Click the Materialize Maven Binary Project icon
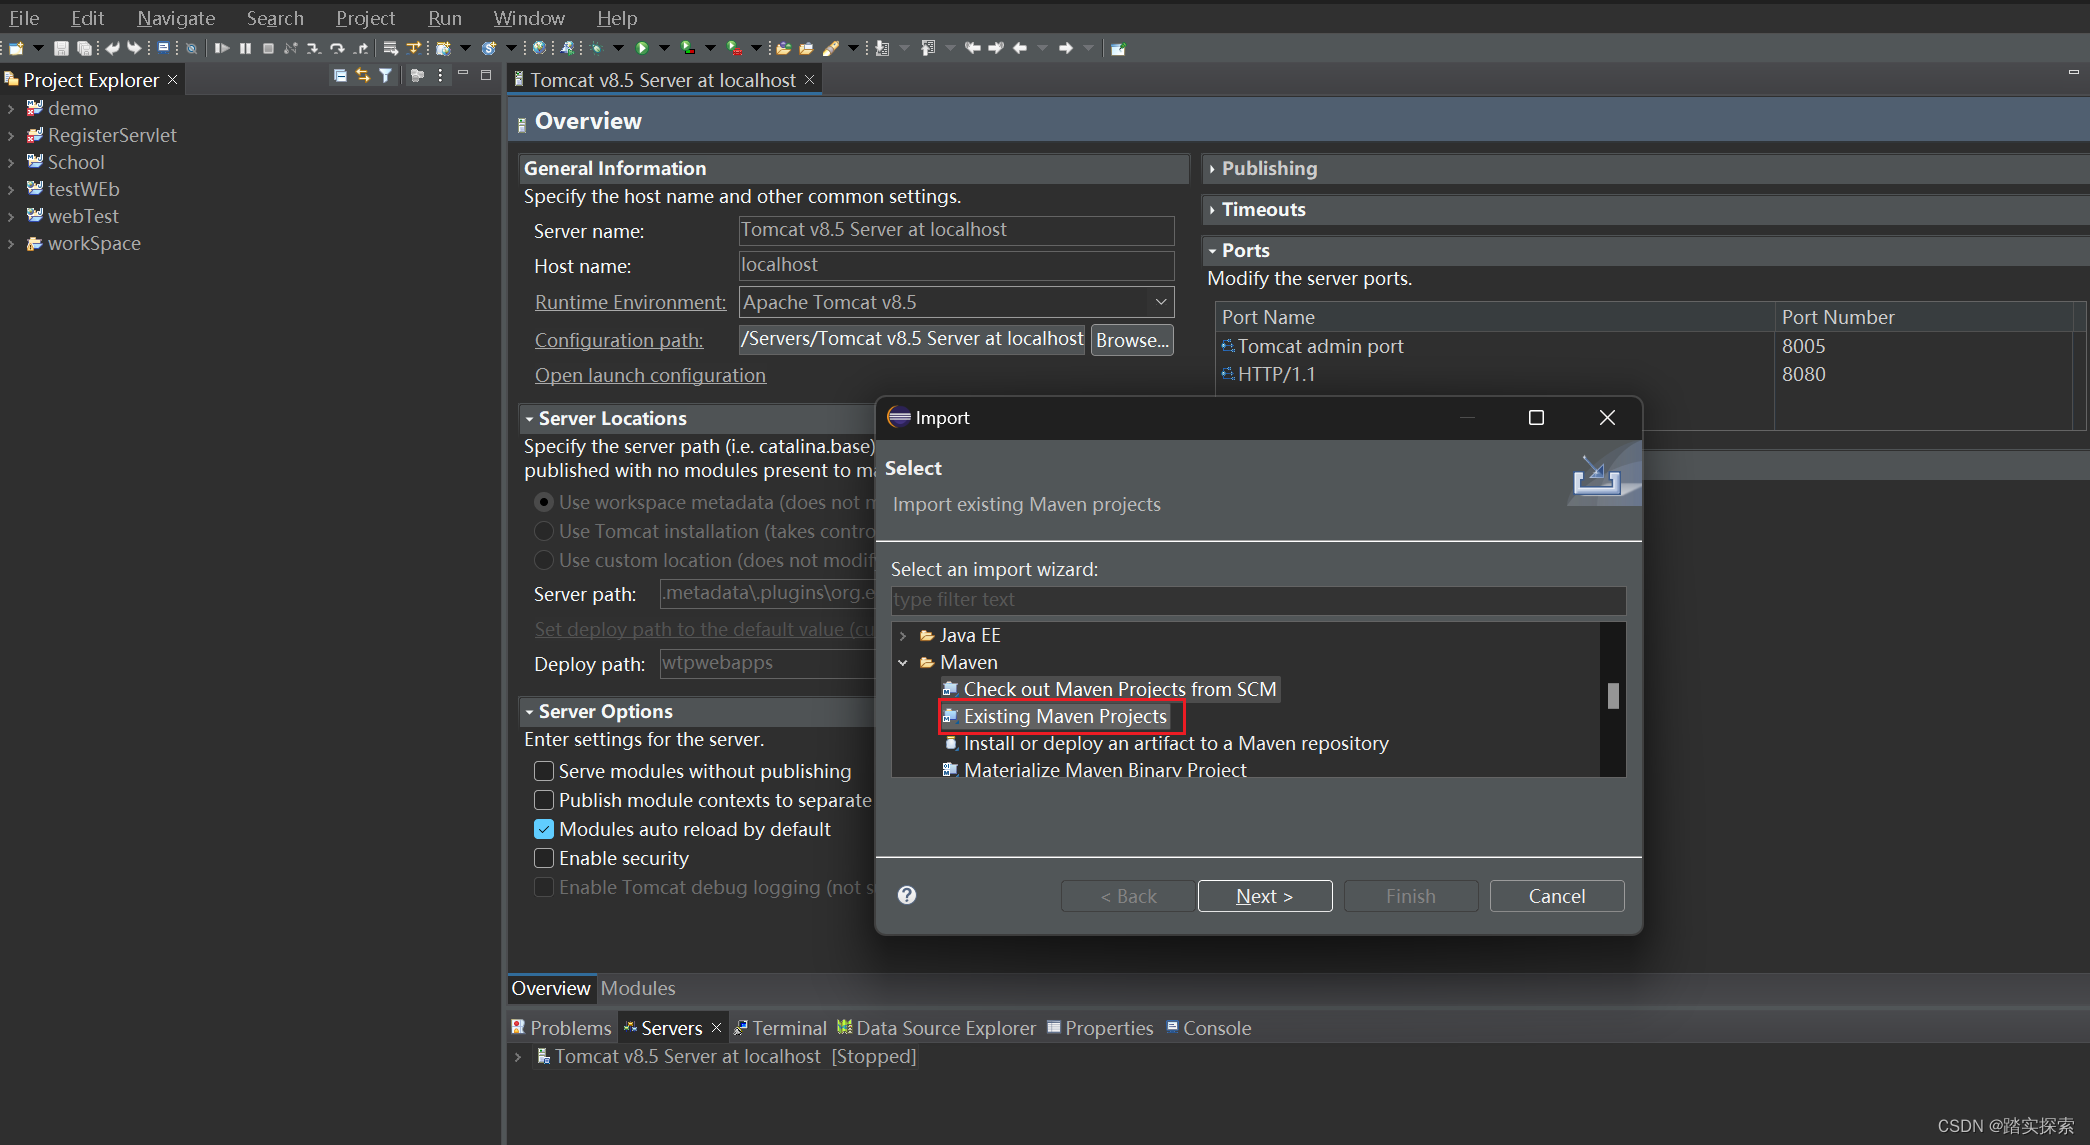 pos(948,770)
